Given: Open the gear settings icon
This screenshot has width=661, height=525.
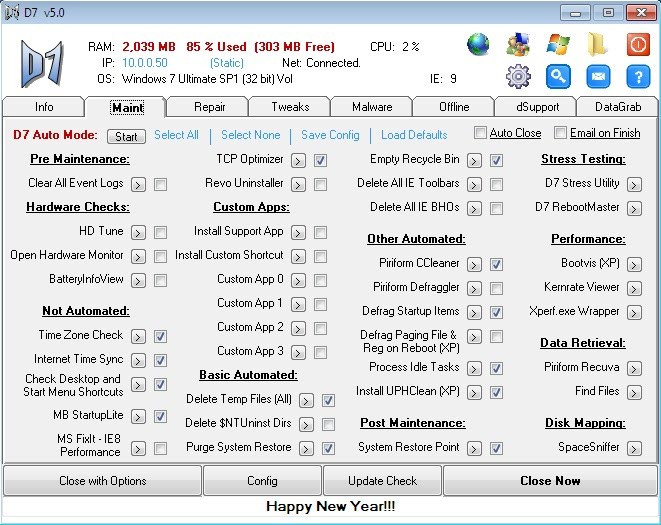Looking at the screenshot, I should click(518, 76).
